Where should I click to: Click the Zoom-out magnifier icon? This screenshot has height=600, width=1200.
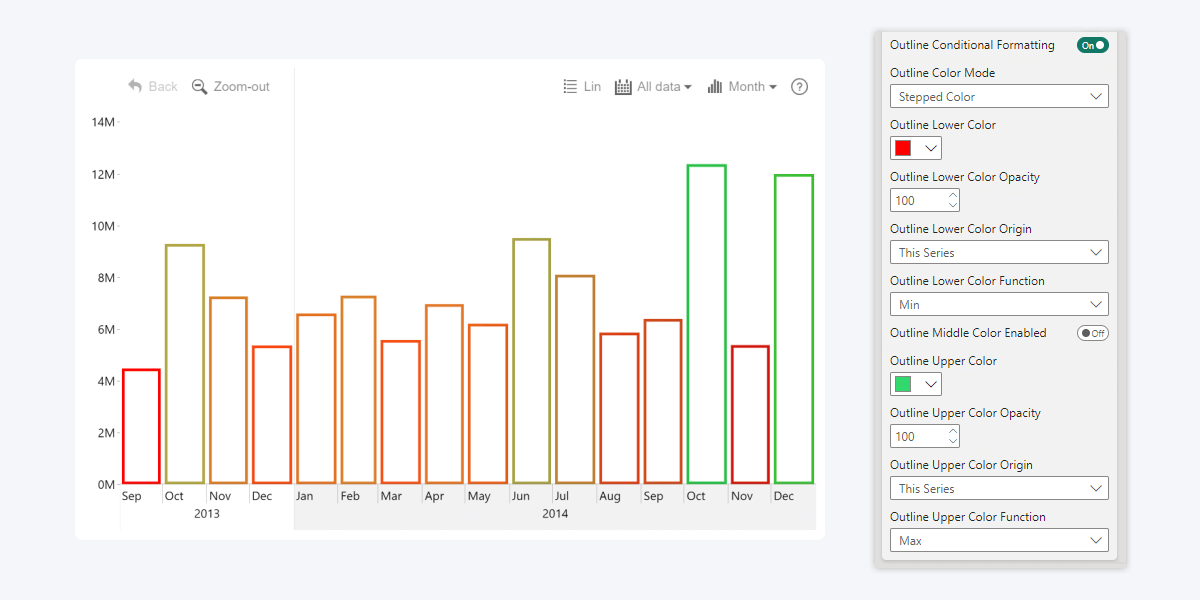coord(200,86)
